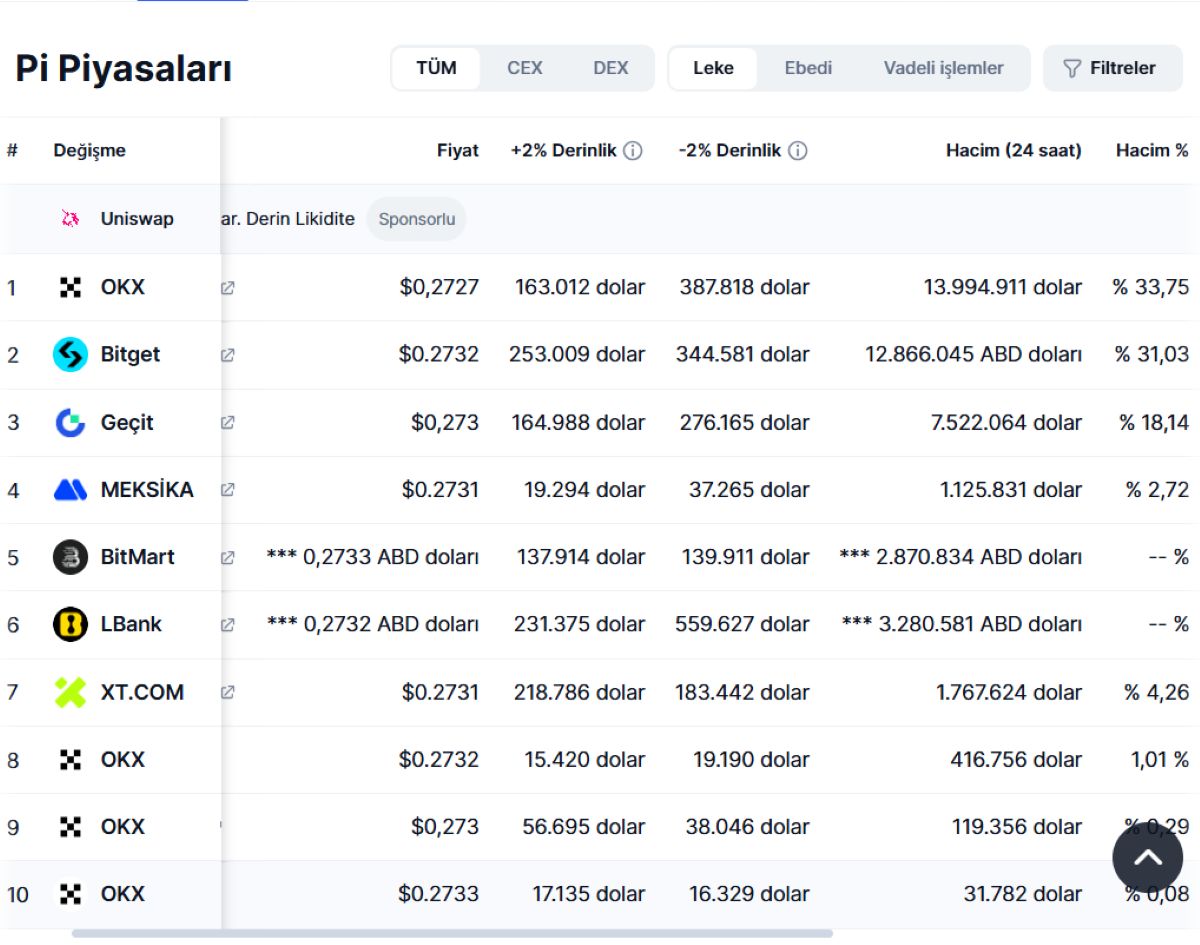Image resolution: width=1200 pixels, height=945 pixels.
Task: Click the MEKSİKA exchange logo icon
Action: 70,490
